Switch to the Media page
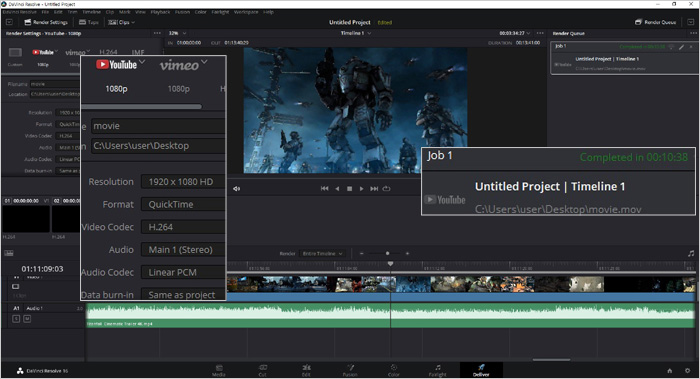Image resolution: width=700 pixels, height=379 pixels. (x=219, y=370)
